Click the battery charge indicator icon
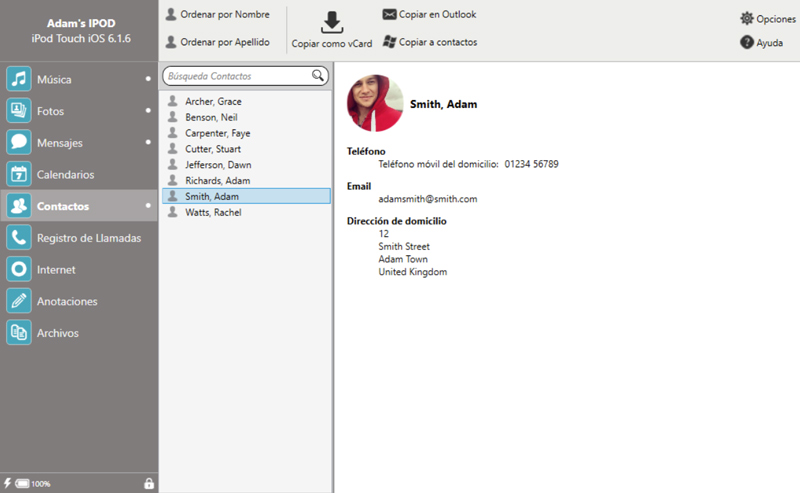 (x=22, y=483)
